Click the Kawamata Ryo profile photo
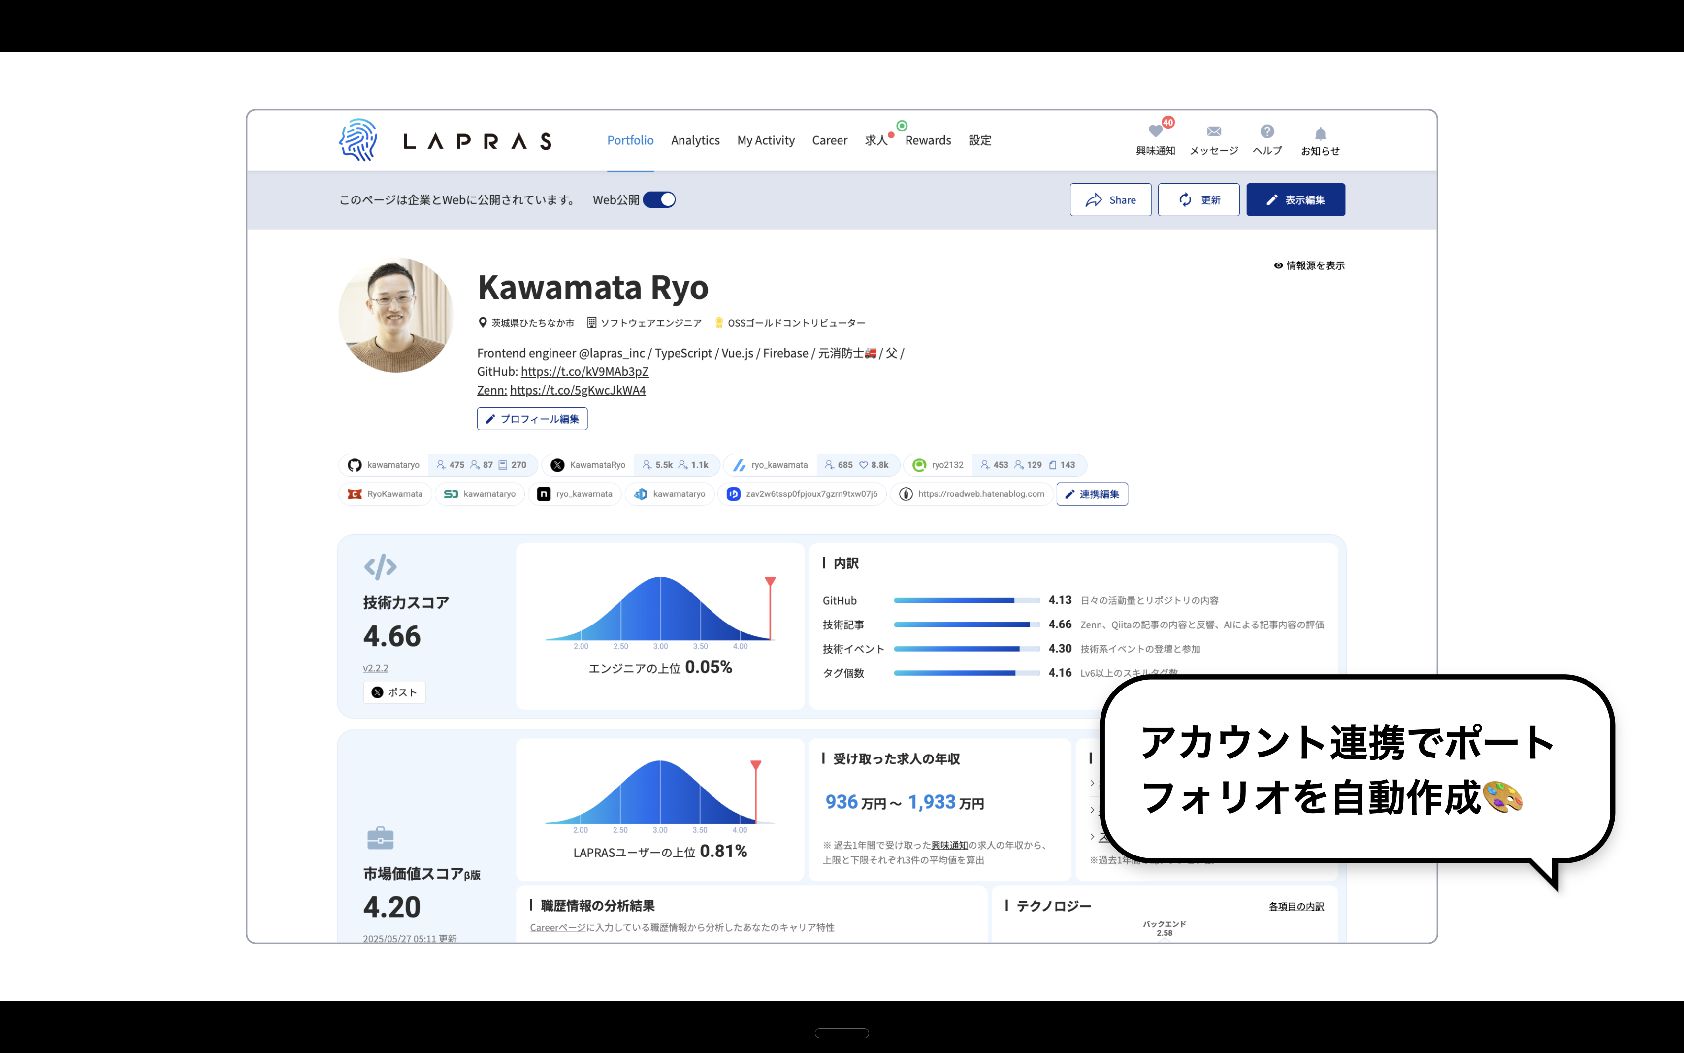1684x1053 pixels. (x=396, y=316)
